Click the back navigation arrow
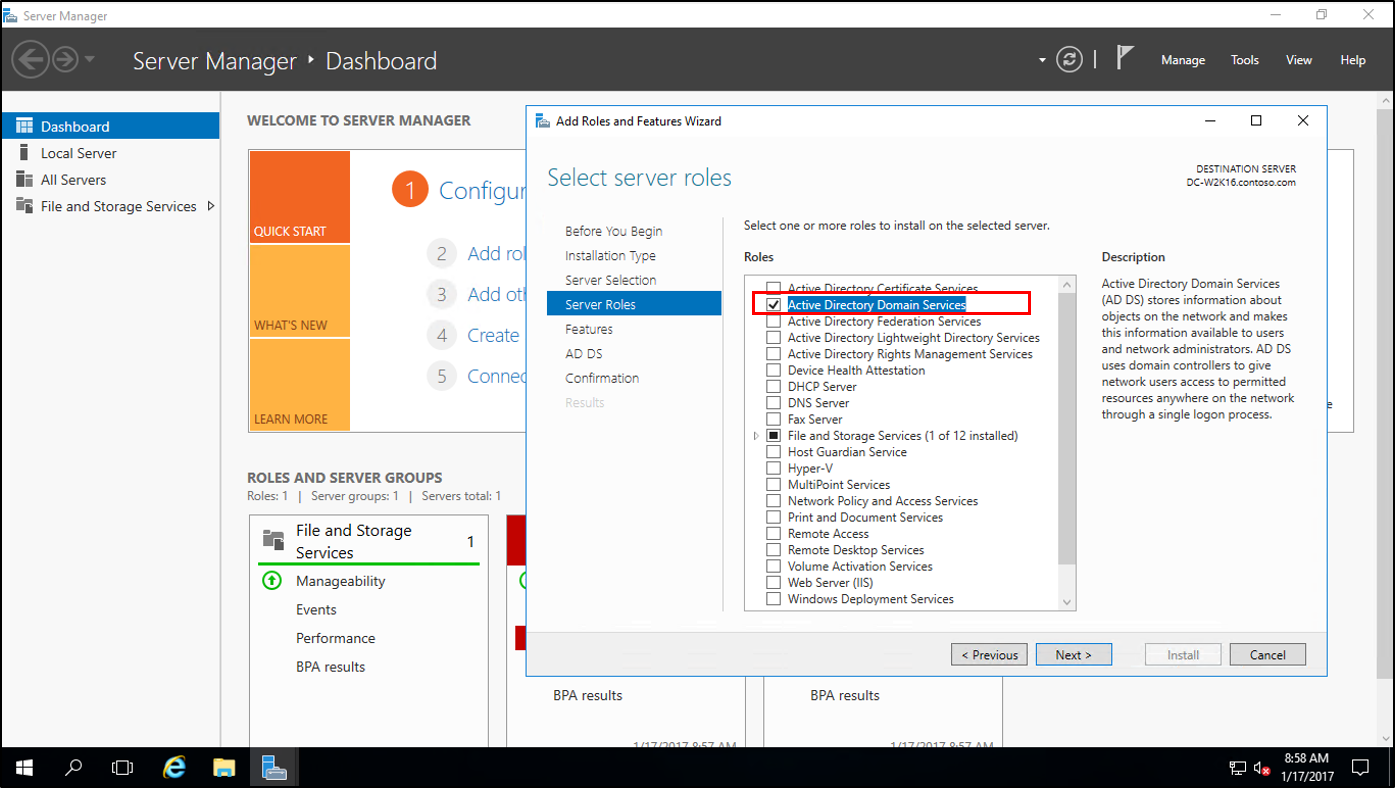Image resolution: width=1395 pixels, height=788 pixels. click(x=29, y=59)
